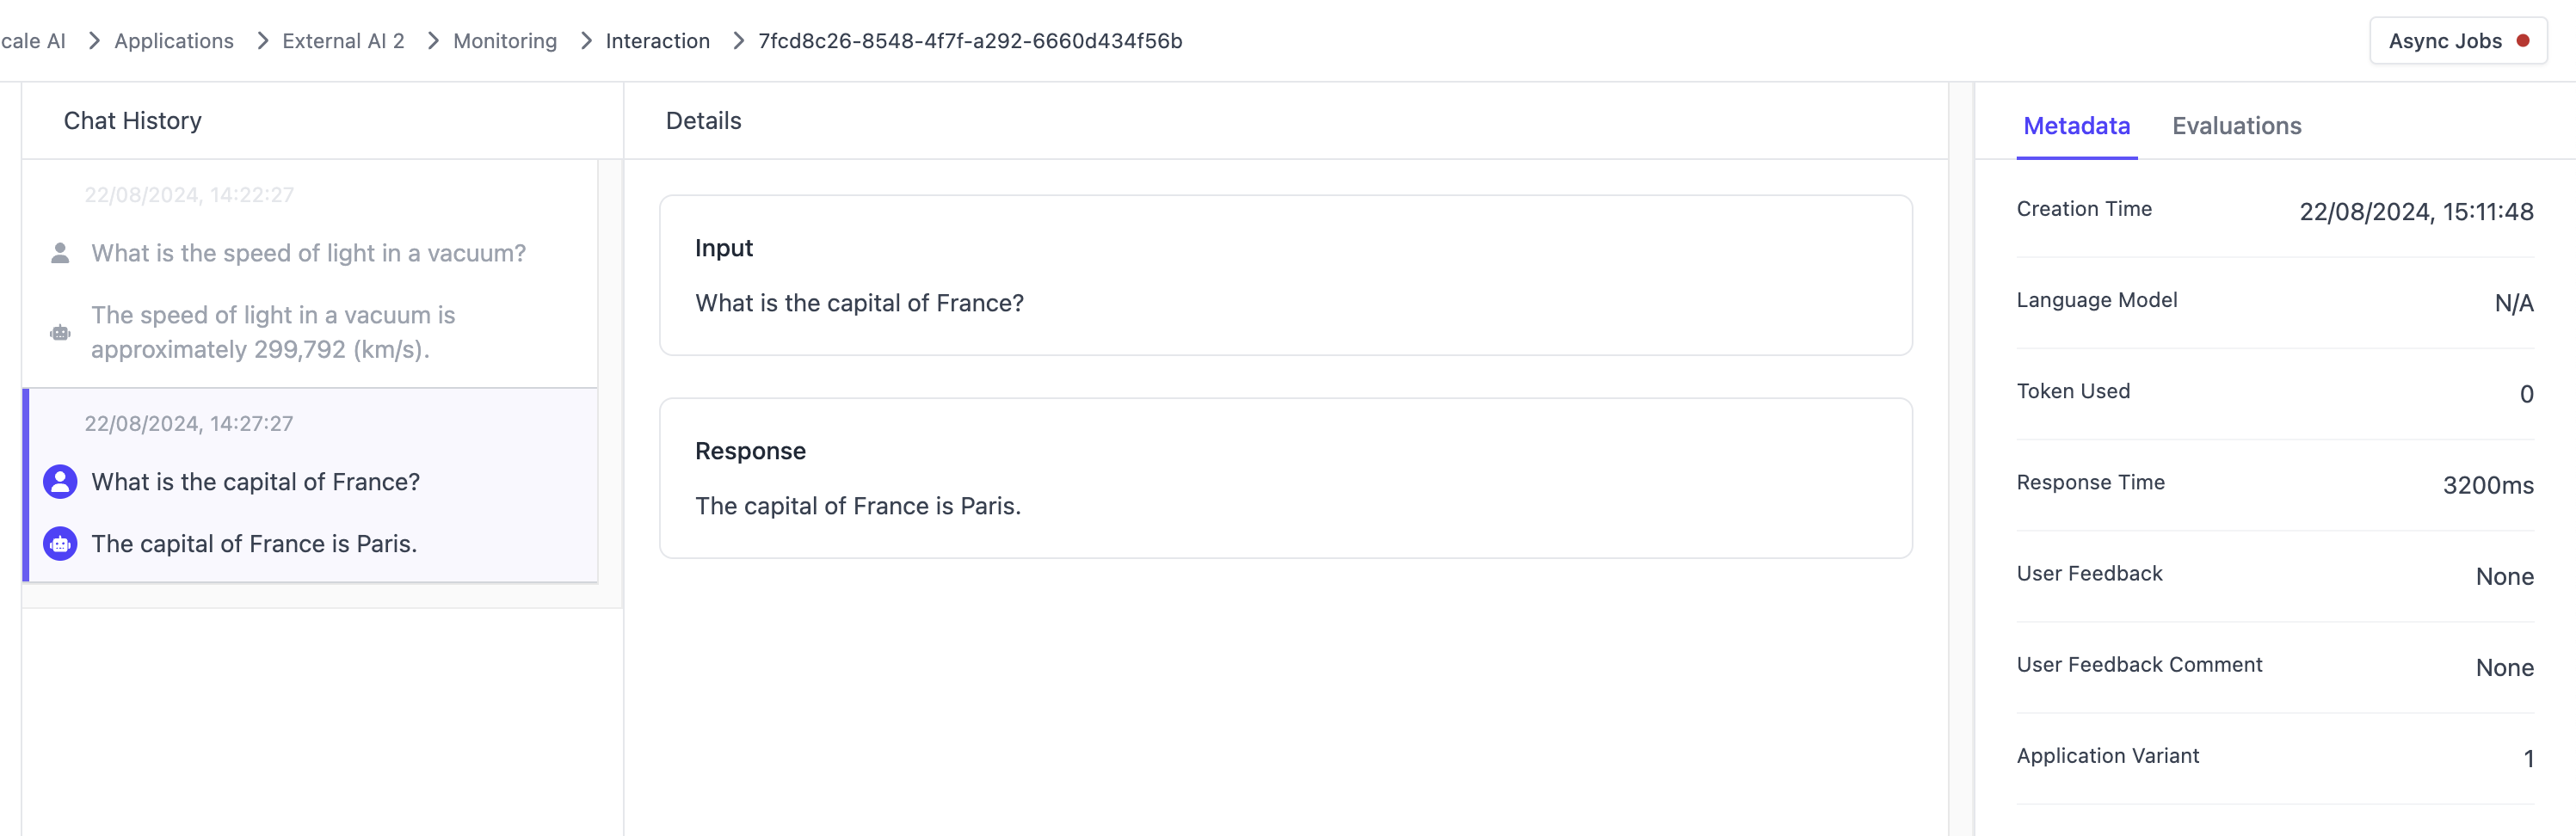Click the gray user icon beside speed of light question

pos(60,253)
